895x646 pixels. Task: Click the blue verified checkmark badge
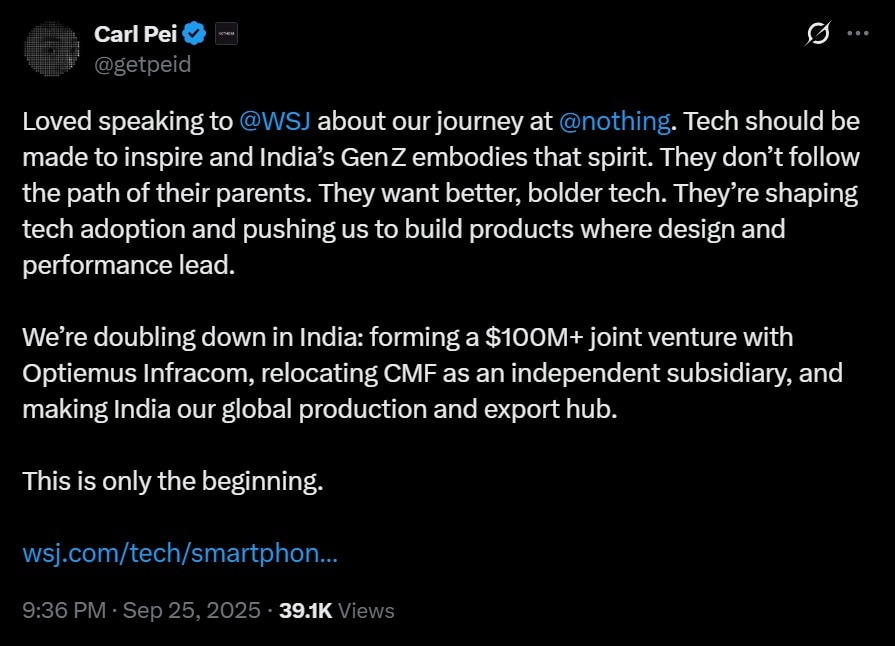pyautogui.click(x=195, y=34)
